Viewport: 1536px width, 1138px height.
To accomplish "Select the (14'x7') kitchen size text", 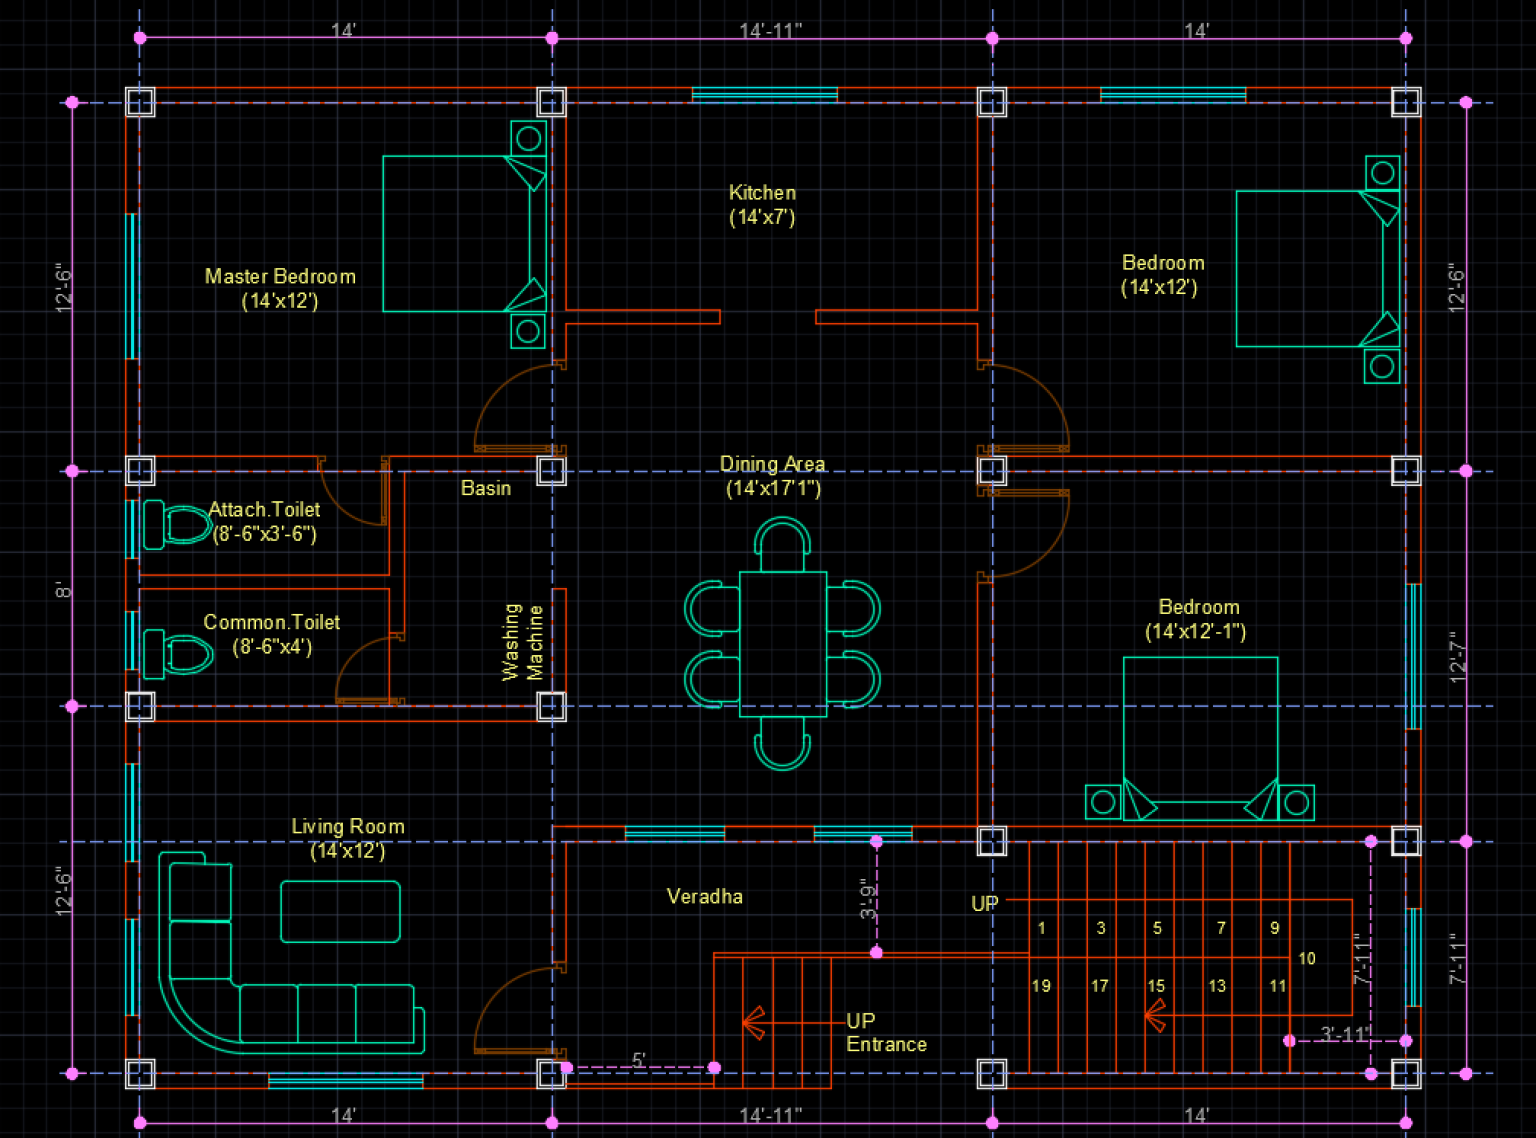I will pyautogui.click(x=762, y=217).
